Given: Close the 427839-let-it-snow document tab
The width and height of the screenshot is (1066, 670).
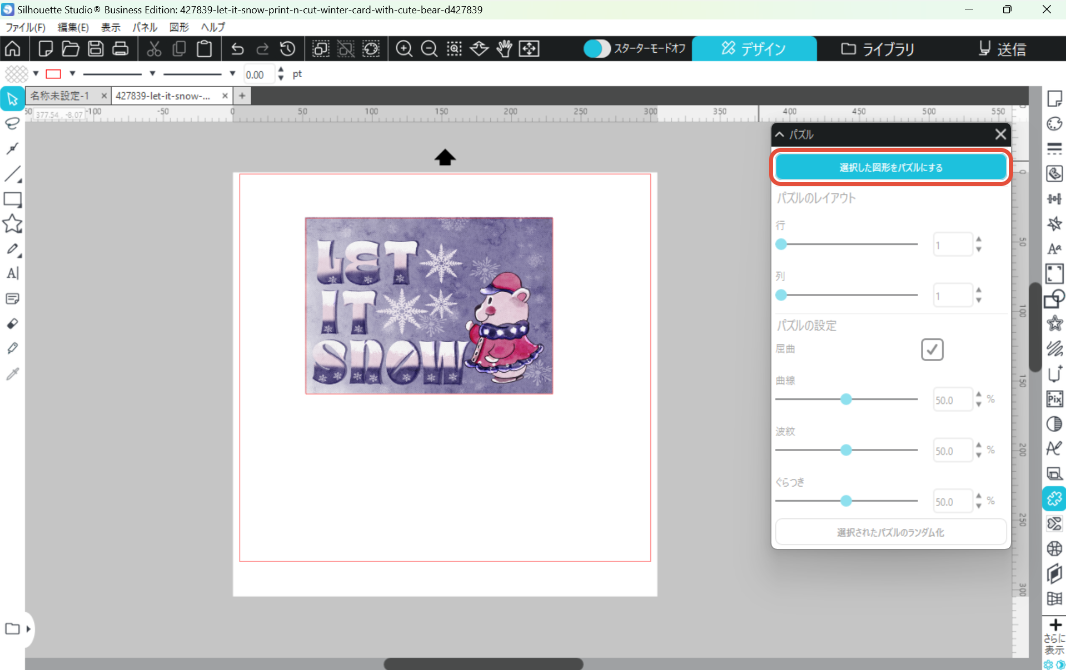Looking at the screenshot, I should coord(225,96).
